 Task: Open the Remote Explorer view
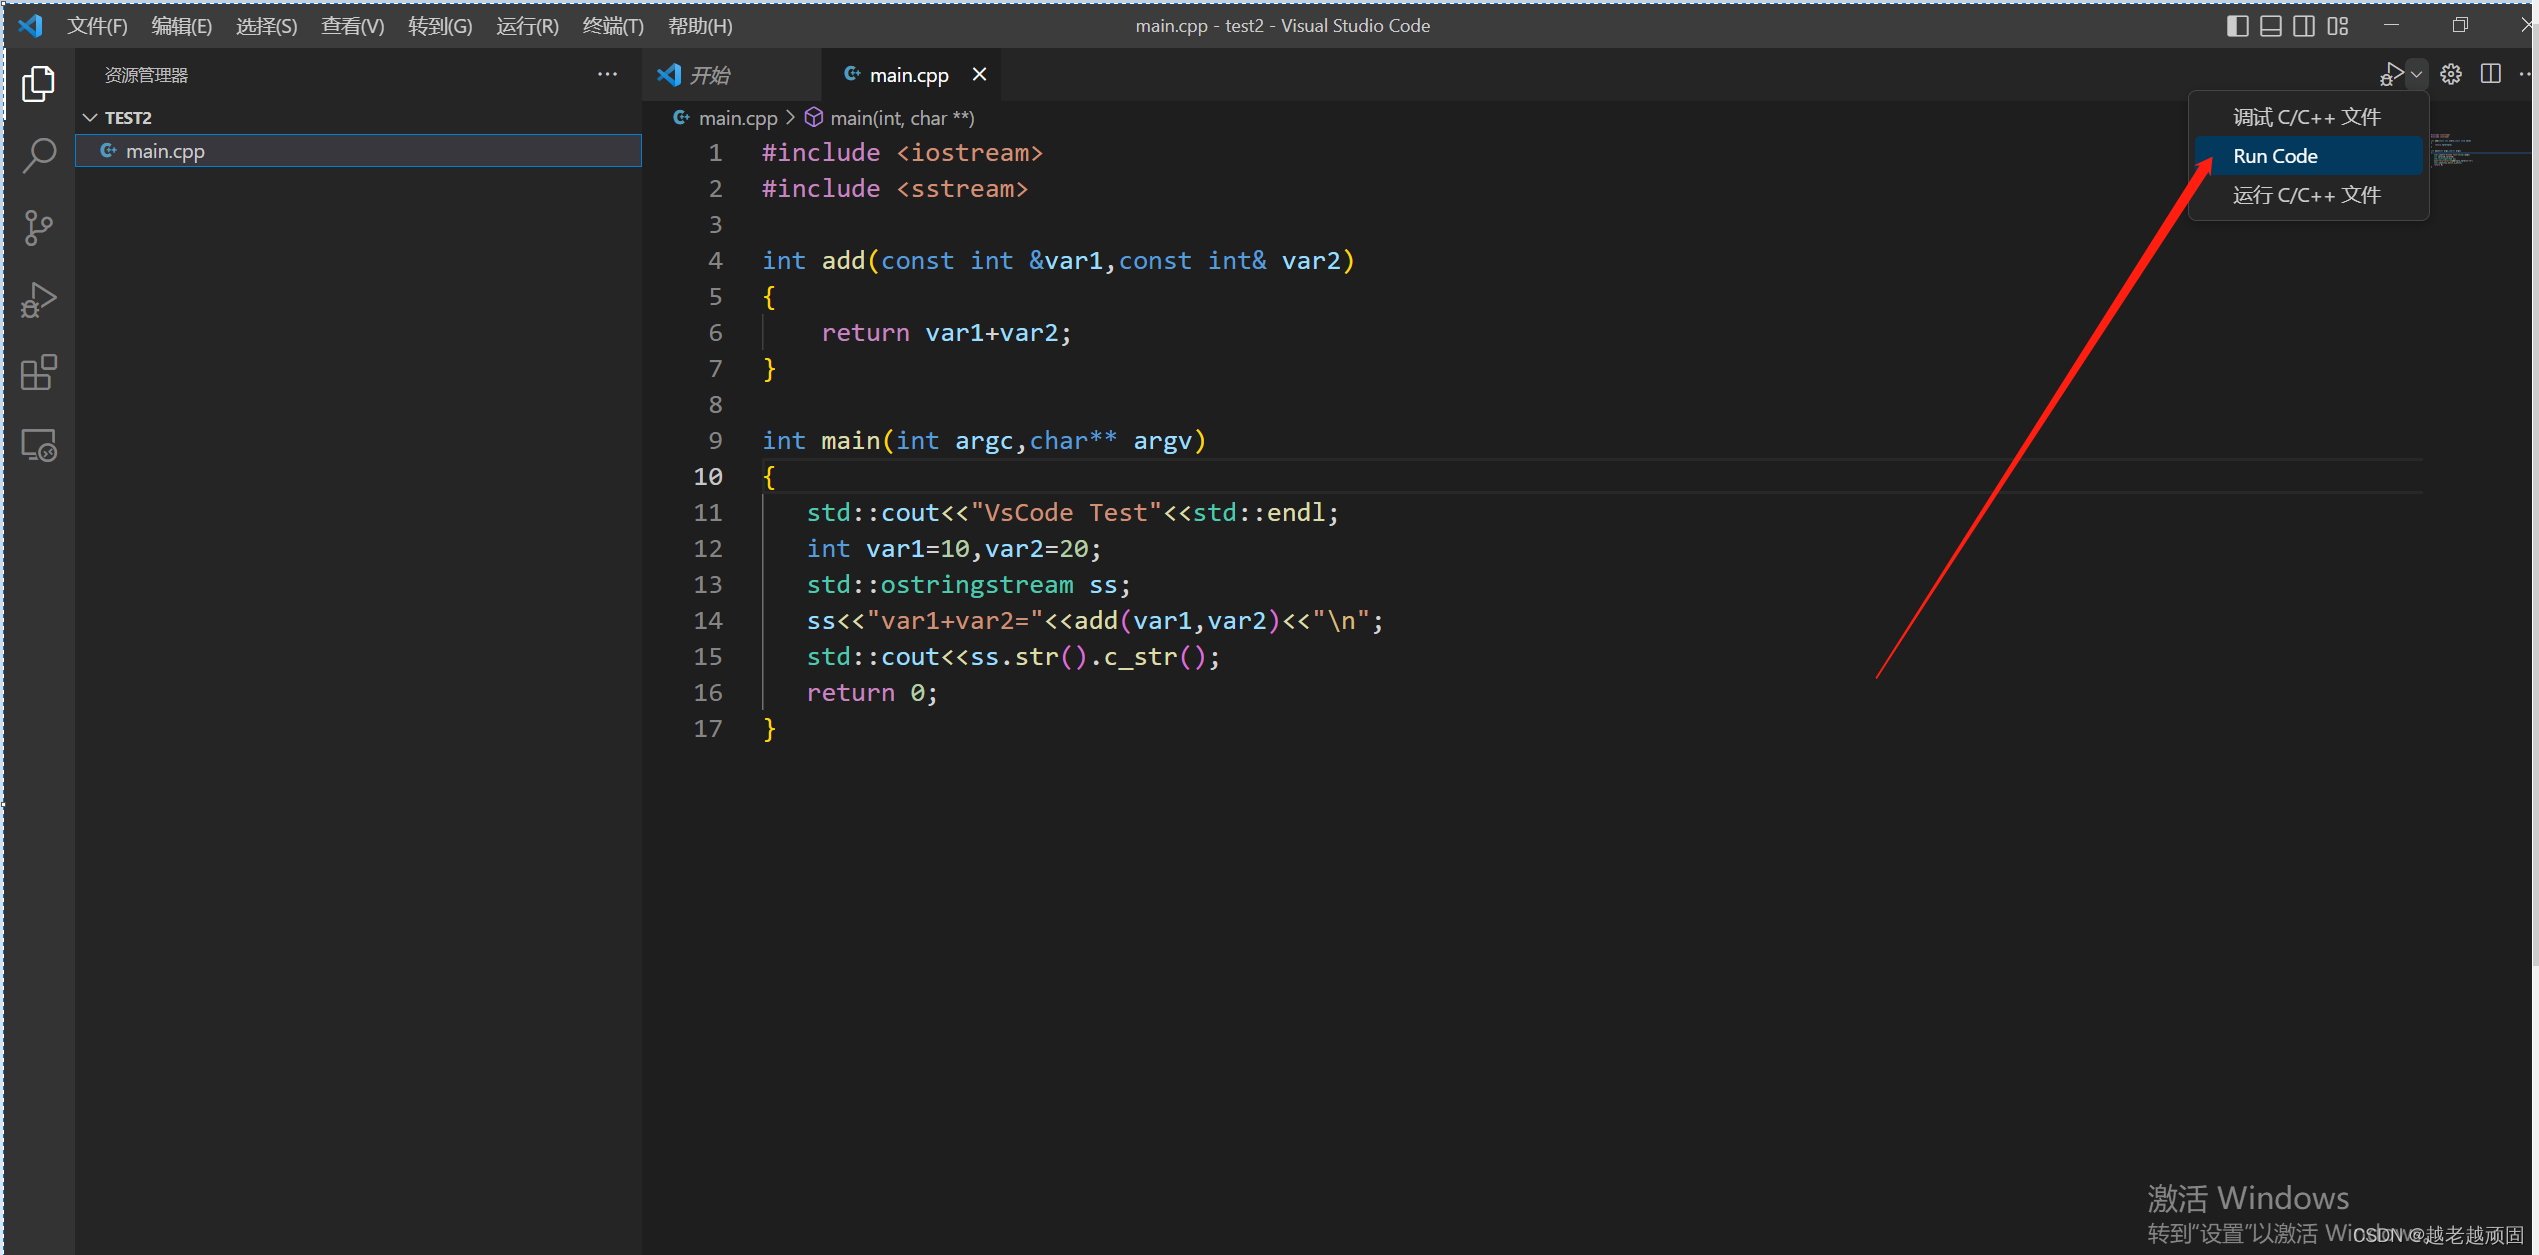point(38,445)
